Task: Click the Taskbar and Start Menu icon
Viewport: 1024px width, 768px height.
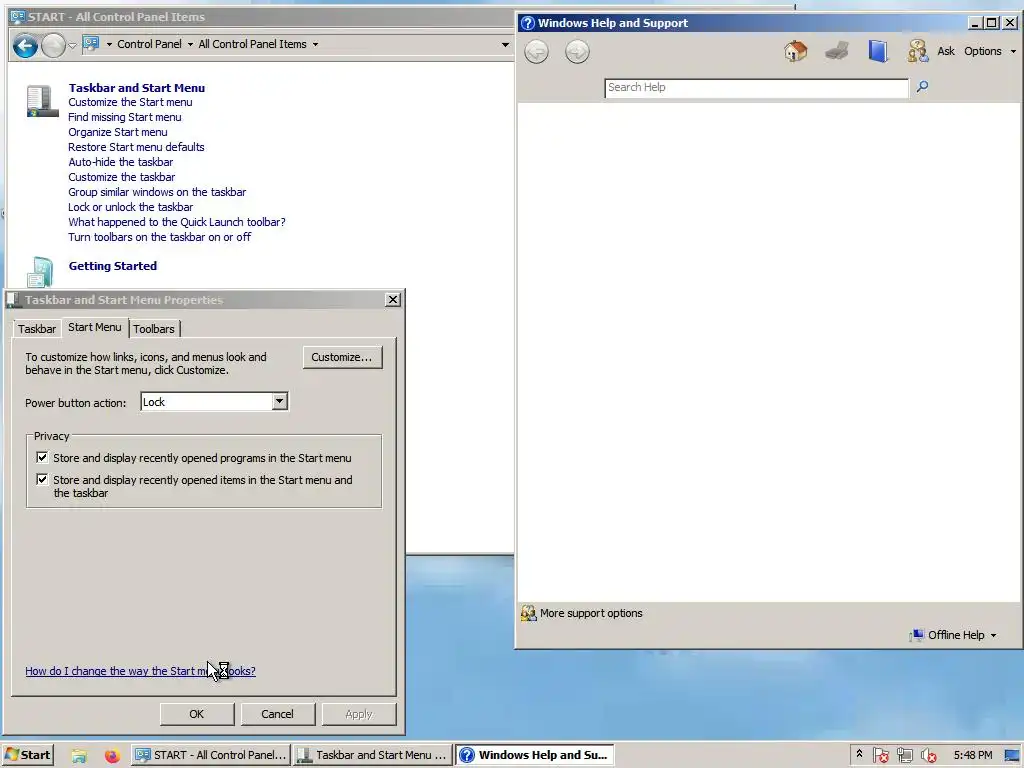Action: point(42,101)
